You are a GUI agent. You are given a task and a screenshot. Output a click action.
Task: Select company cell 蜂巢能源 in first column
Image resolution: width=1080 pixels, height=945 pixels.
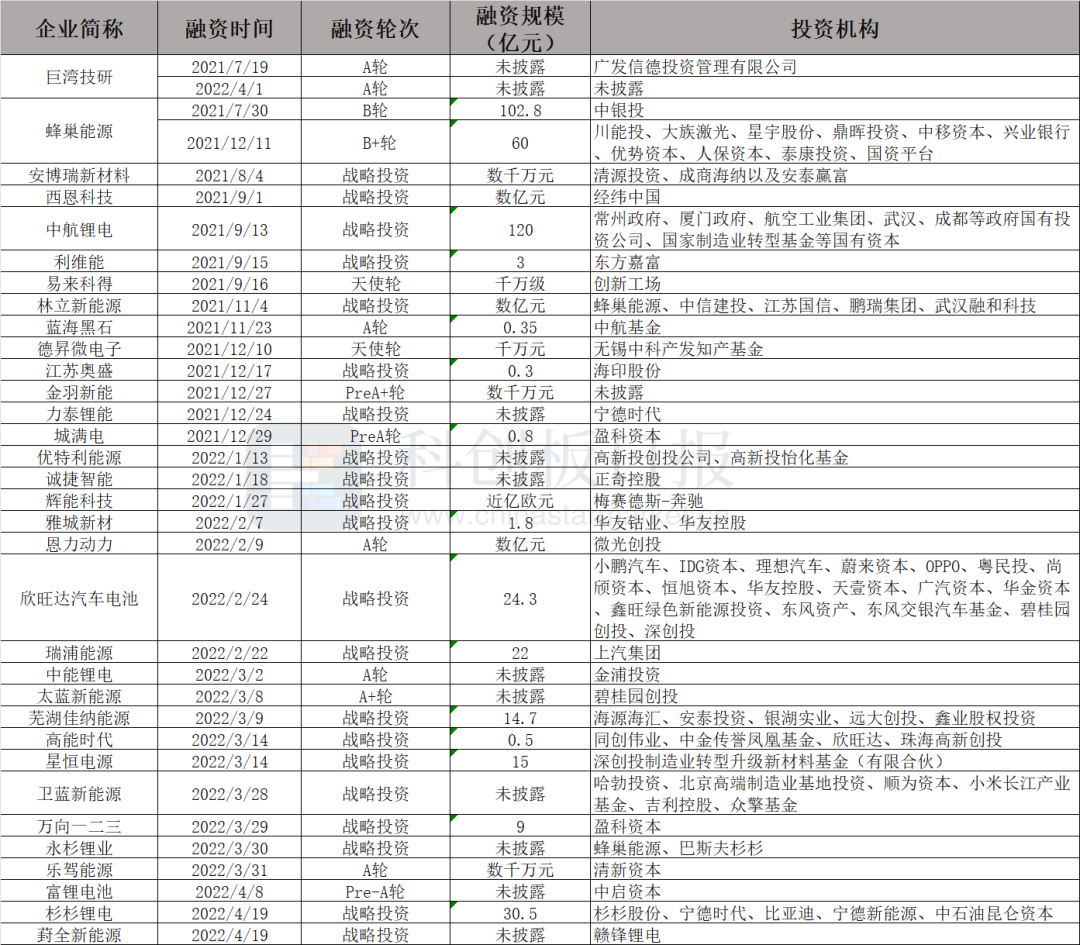click(79, 131)
